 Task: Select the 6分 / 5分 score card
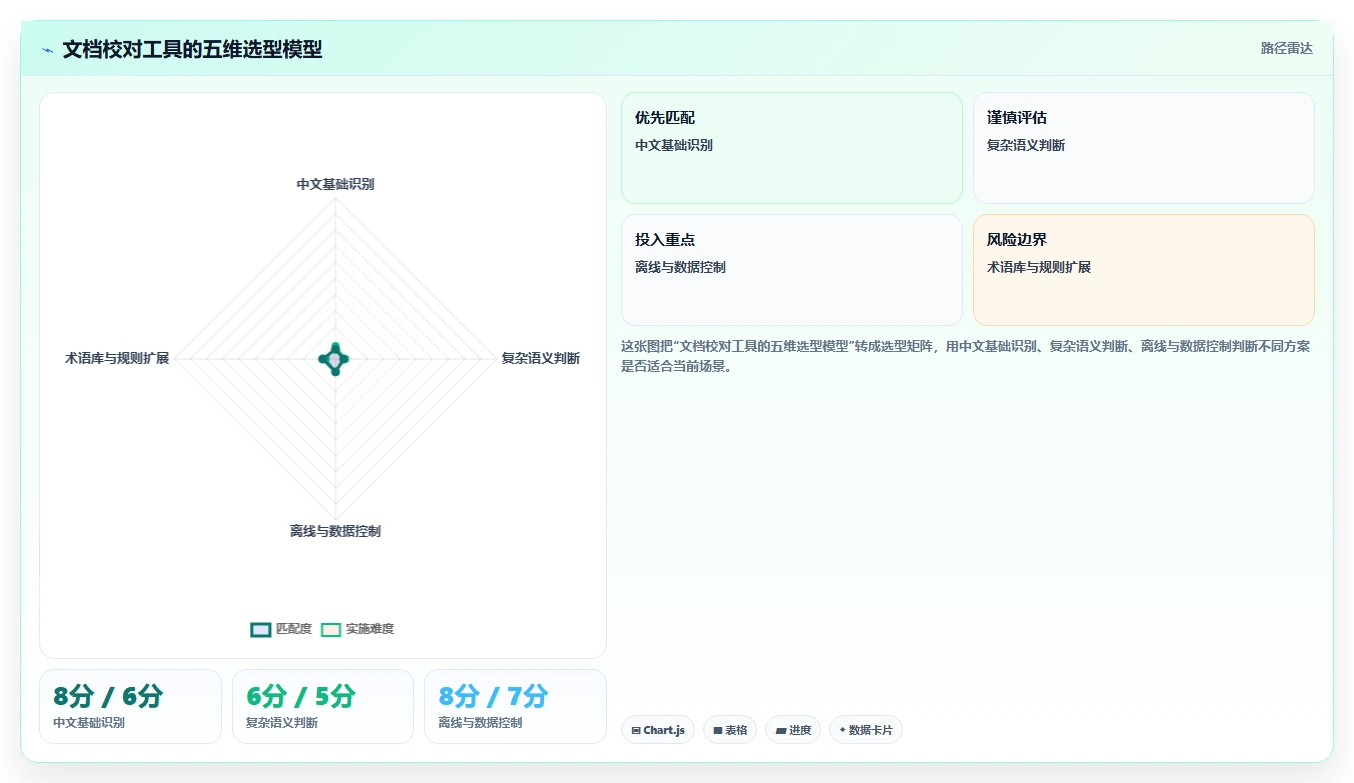pyautogui.click(x=323, y=706)
